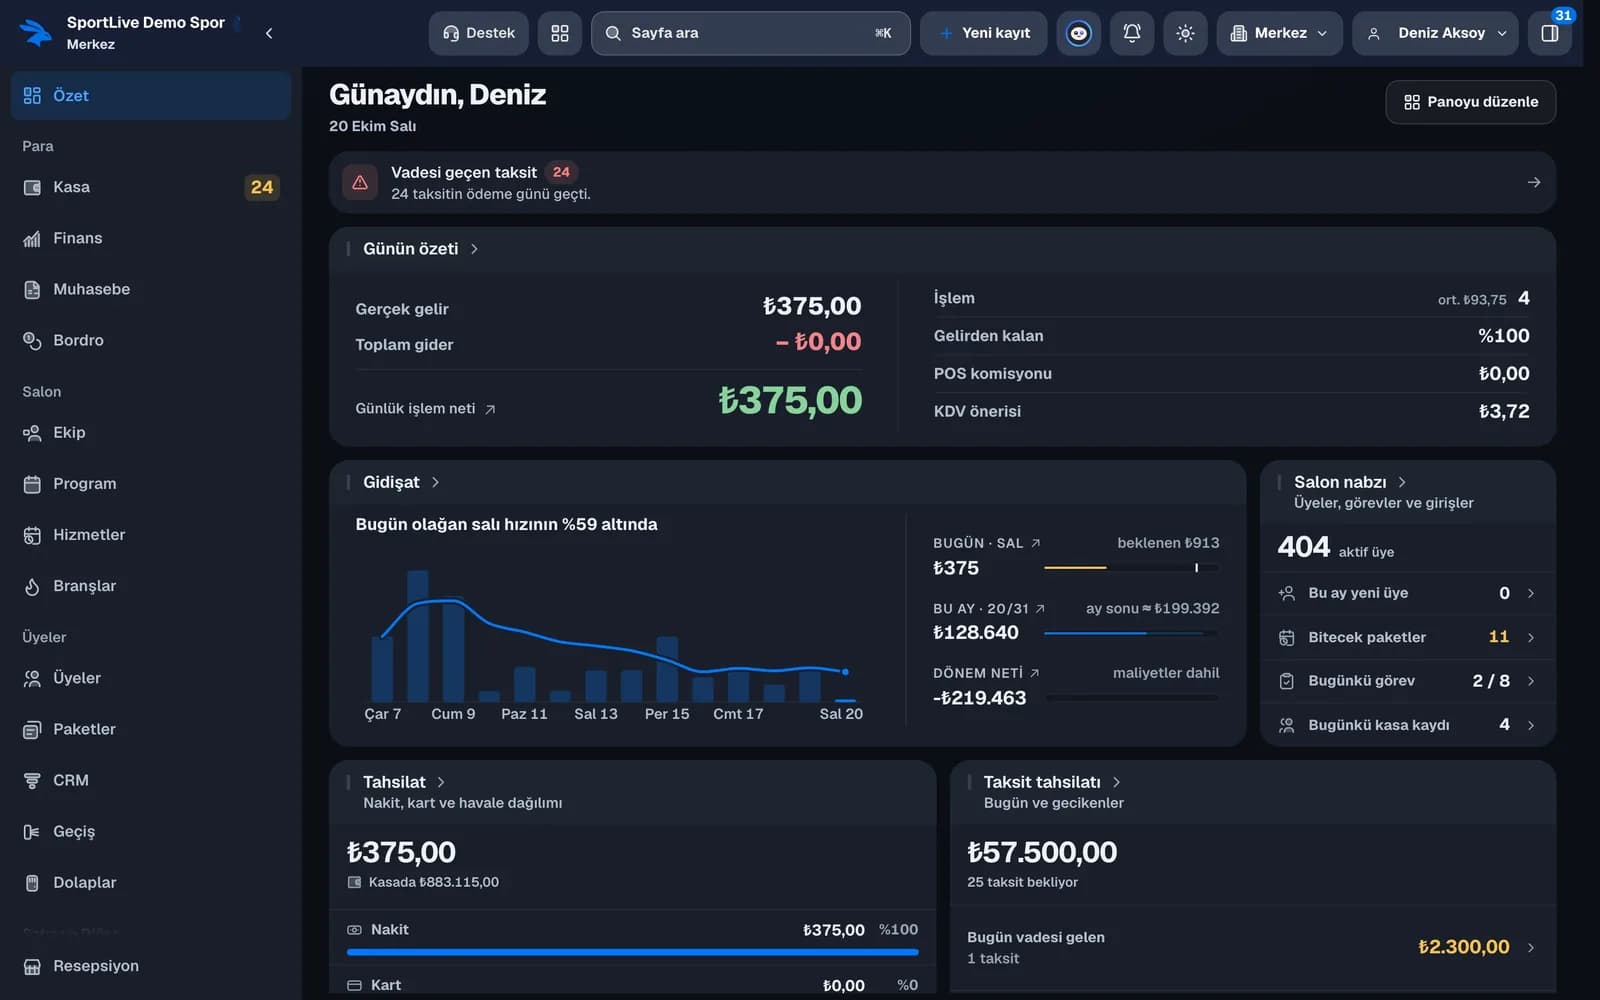Image resolution: width=1600 pixels, height=1000 pixels.
Task: Open the assistant robot face icon
Action: pos(1079,33)
